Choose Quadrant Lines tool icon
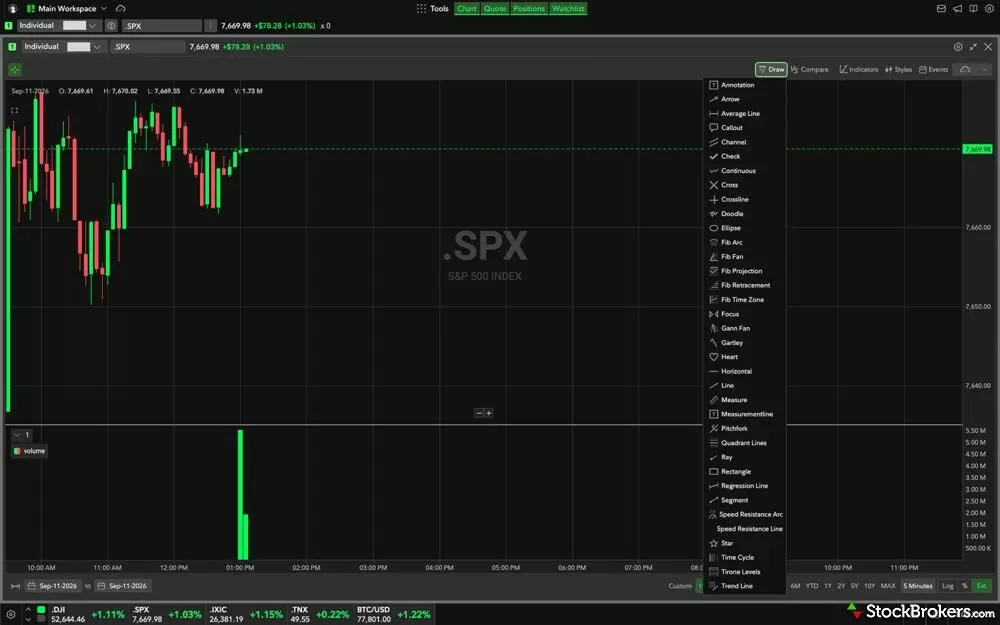This screenshot has width=1000, height=625. coord(714,443)
